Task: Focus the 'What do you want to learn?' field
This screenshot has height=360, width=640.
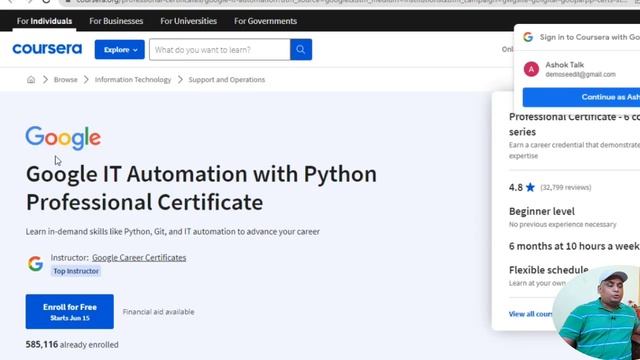Action: tap(220, 49)
